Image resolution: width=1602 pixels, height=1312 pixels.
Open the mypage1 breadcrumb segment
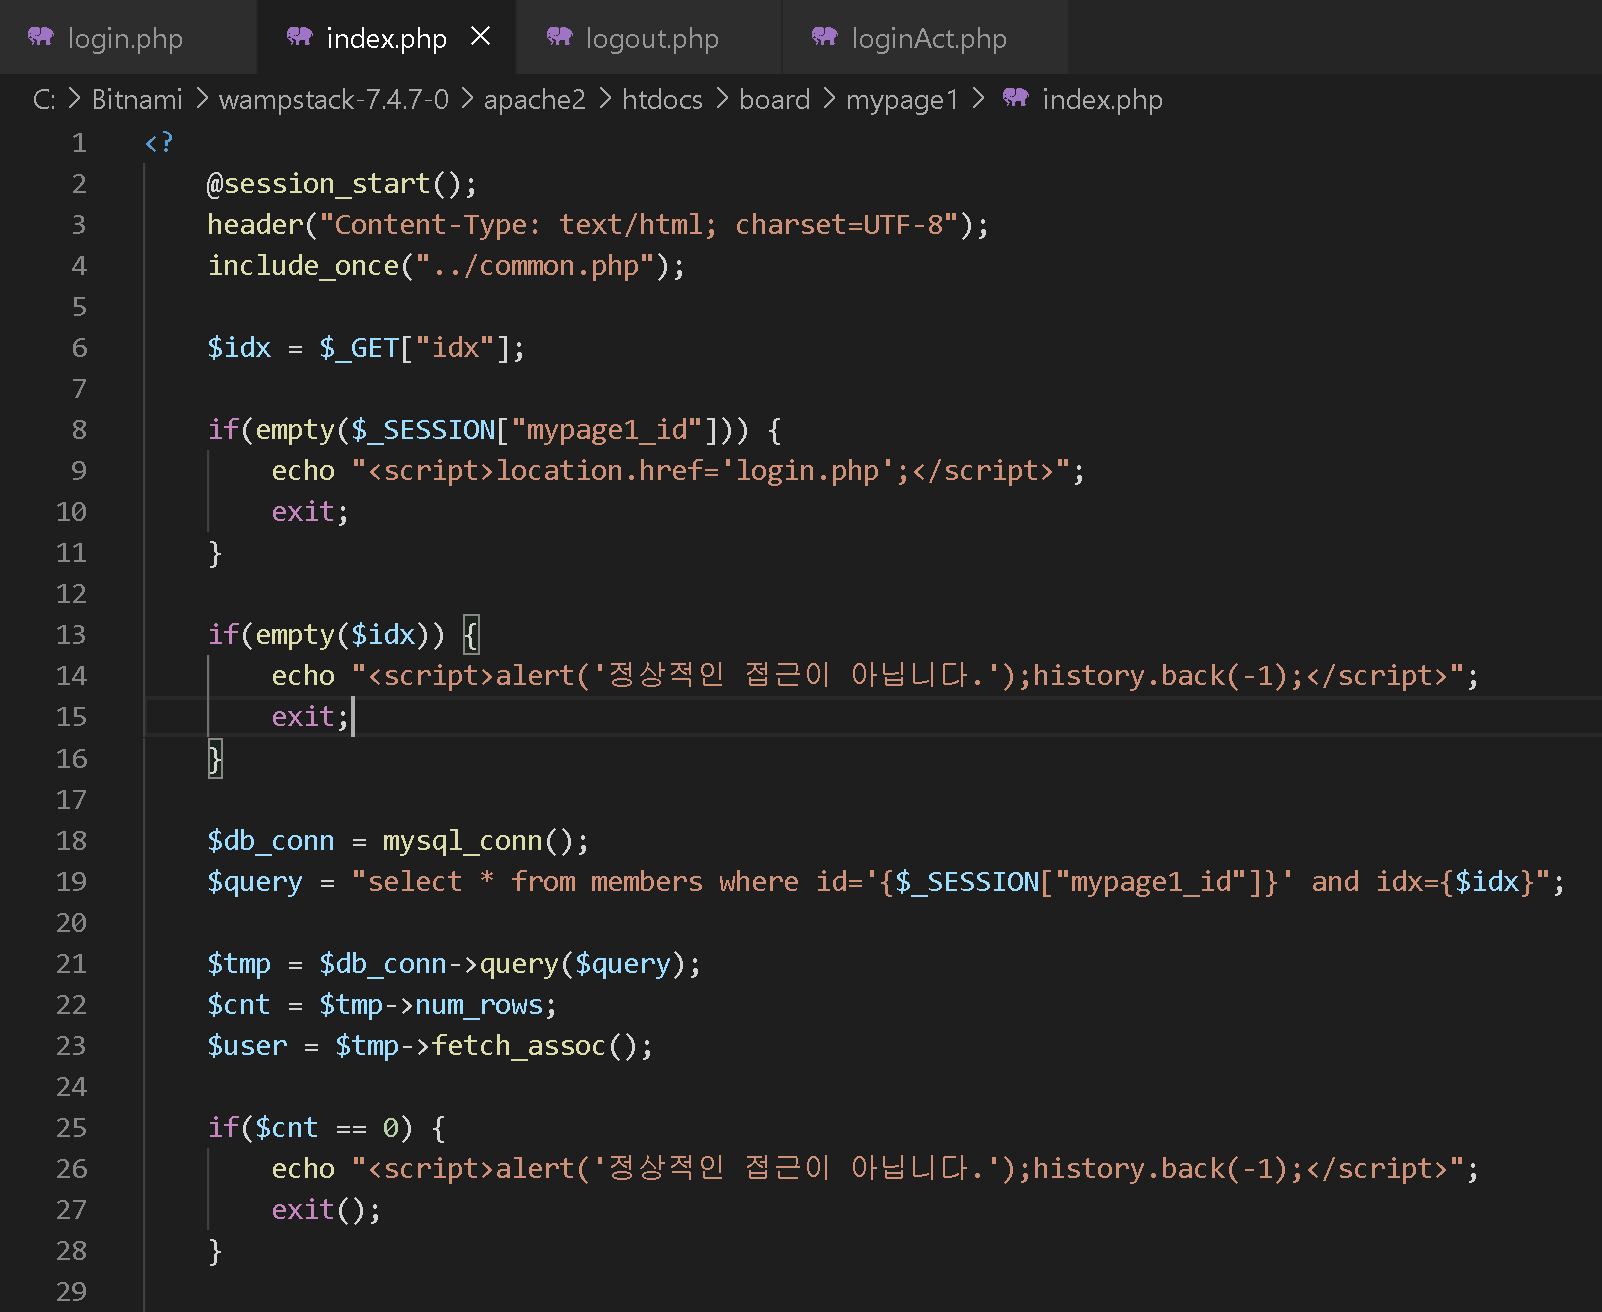[902, 99]
